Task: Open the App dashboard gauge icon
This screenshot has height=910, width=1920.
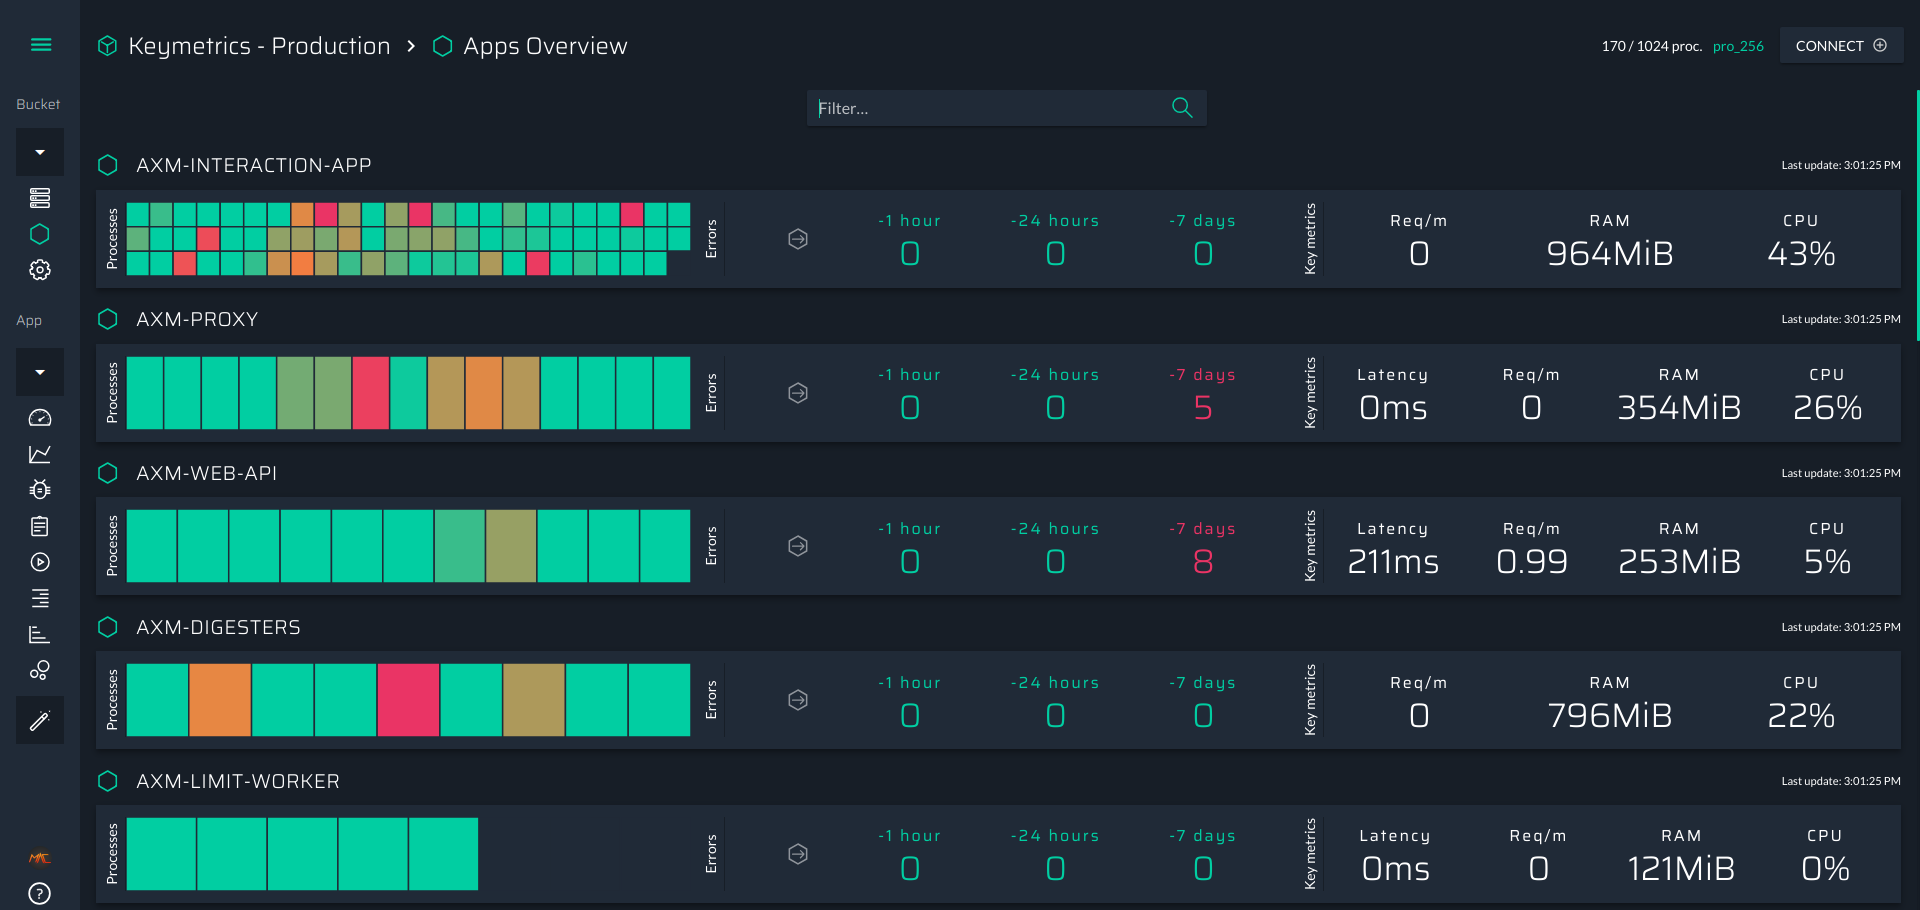Action: pos(40,418)
